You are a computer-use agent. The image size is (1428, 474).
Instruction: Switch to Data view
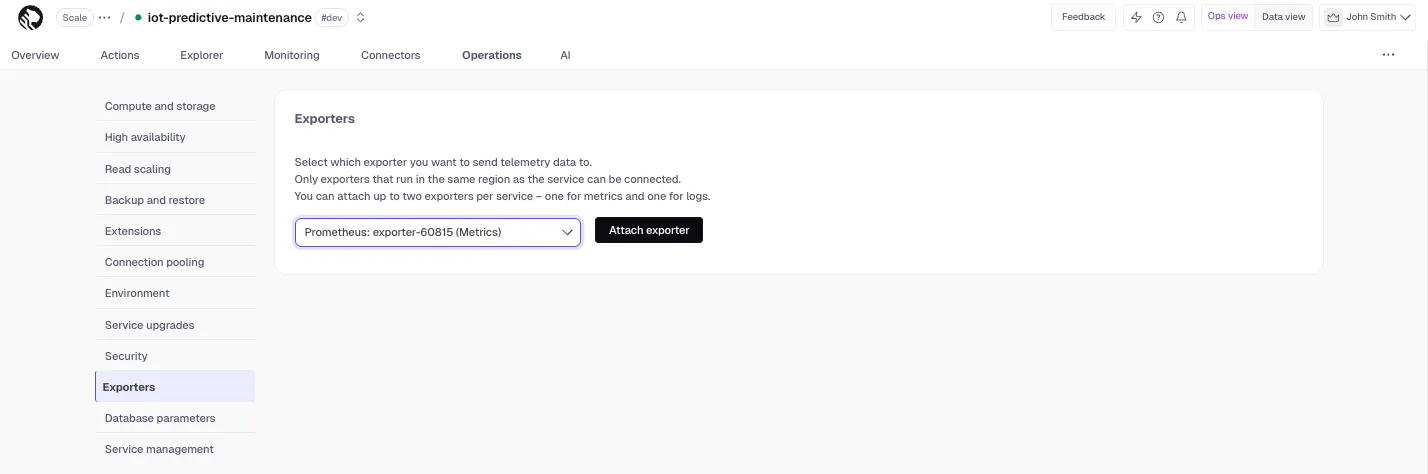[x=1283, y=17]
